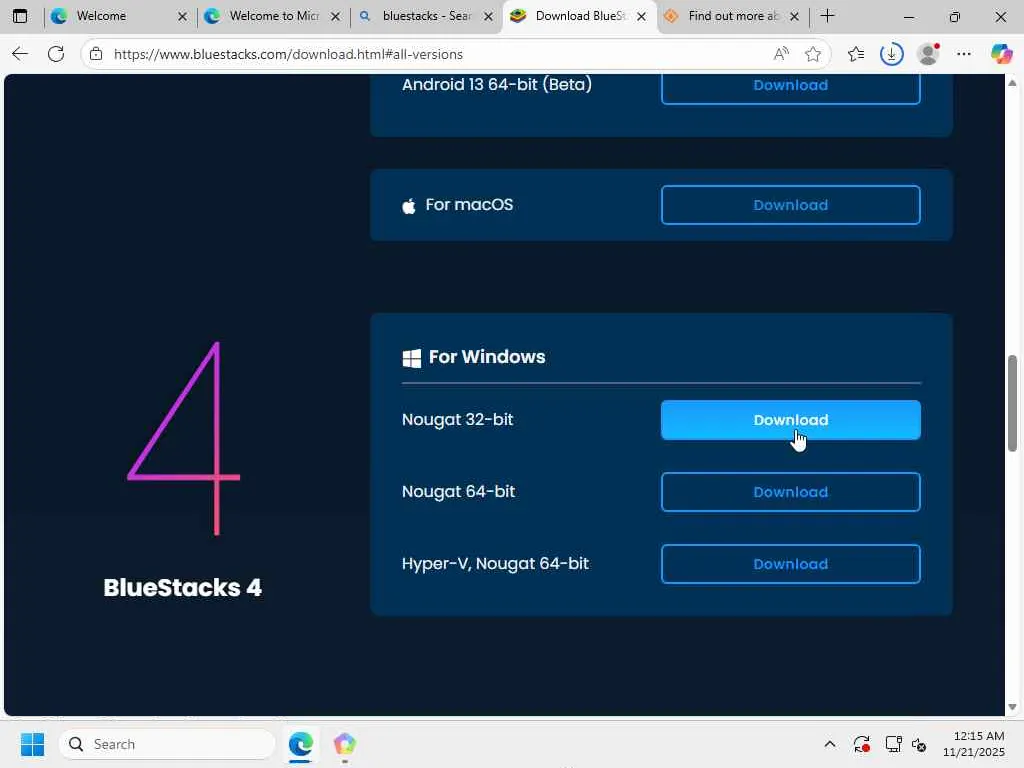The height and width of the screenshot is (768, 1024).
Task: Click the sync status tray icon
Action: [861, 744]
